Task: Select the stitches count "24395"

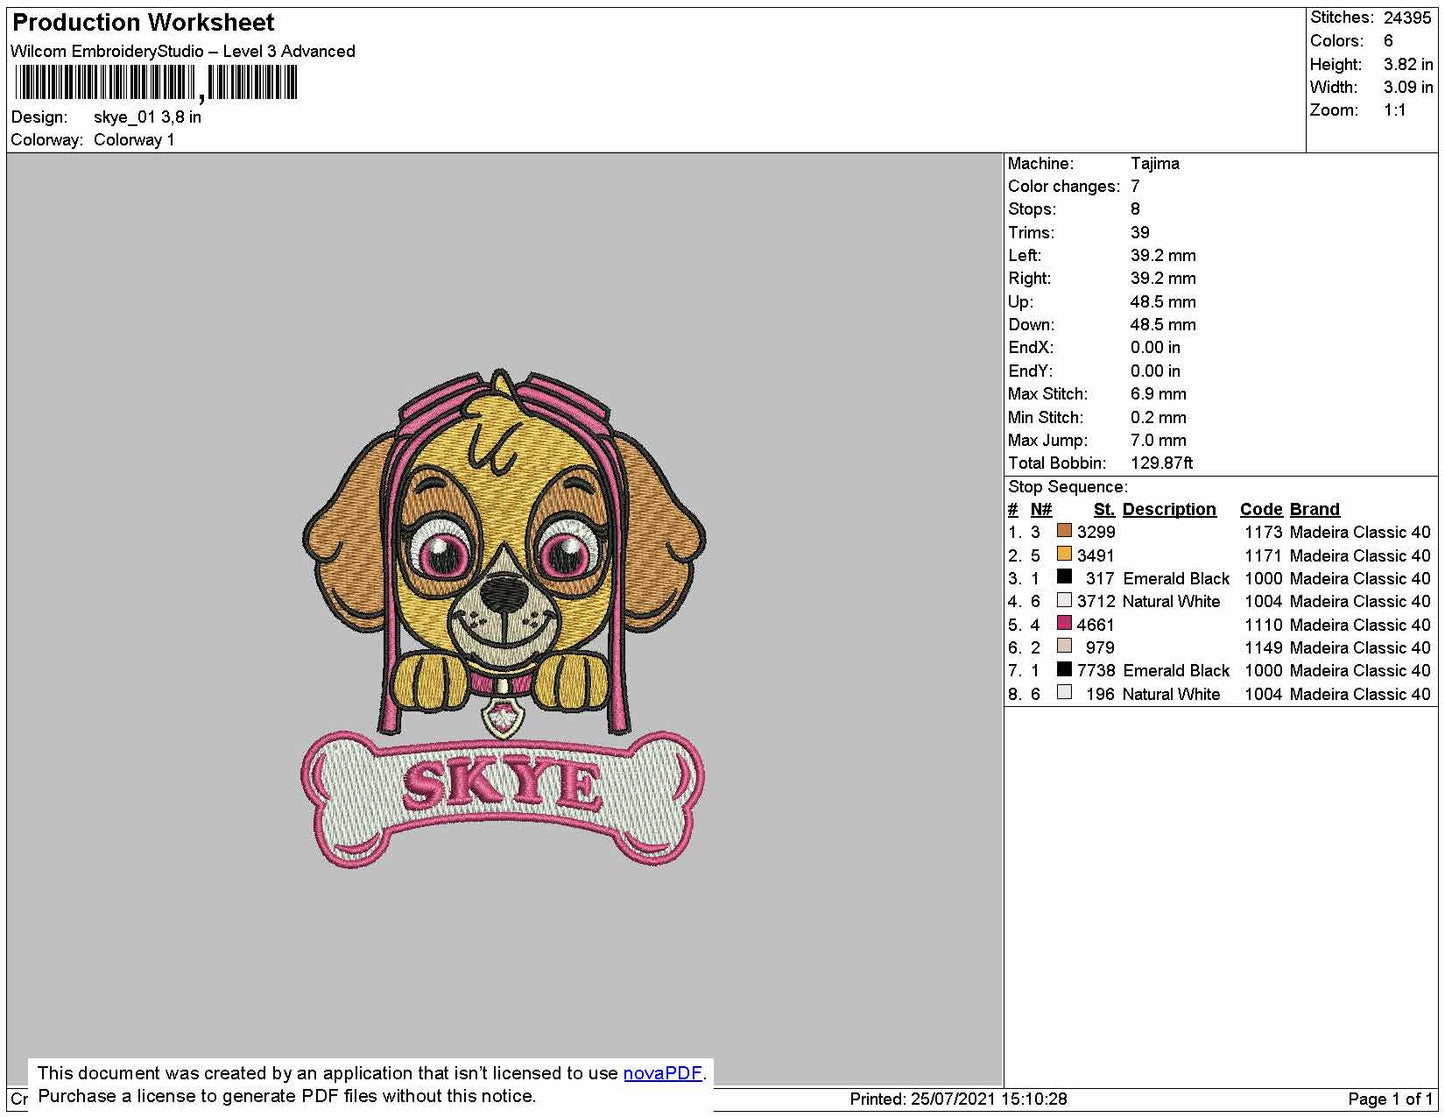Action: [1408, 18]
